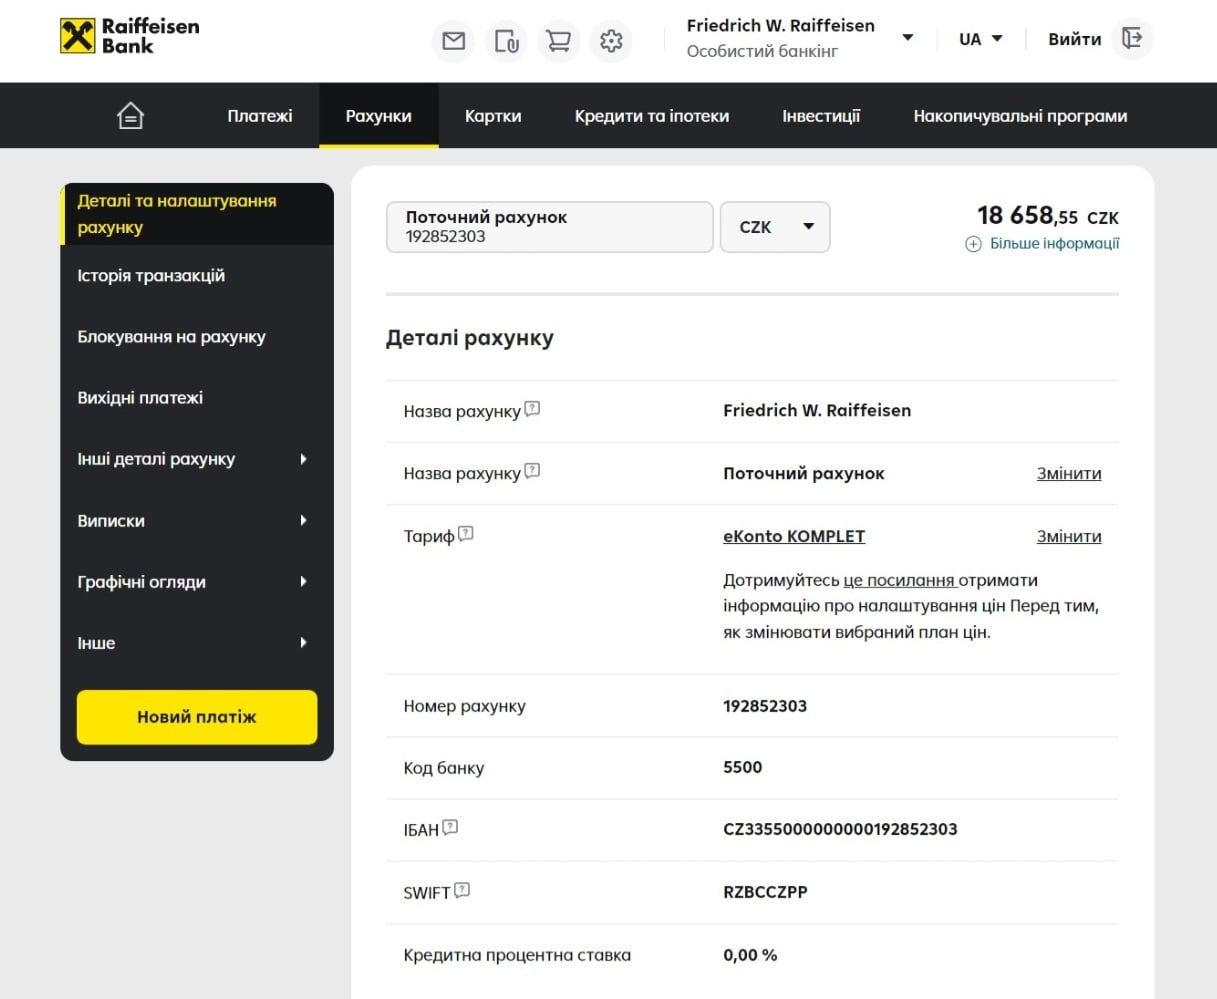The height and width of the screenshot is (999, 1217).
Task: Open the documents attachment icon
Action: tap(507, 41)
